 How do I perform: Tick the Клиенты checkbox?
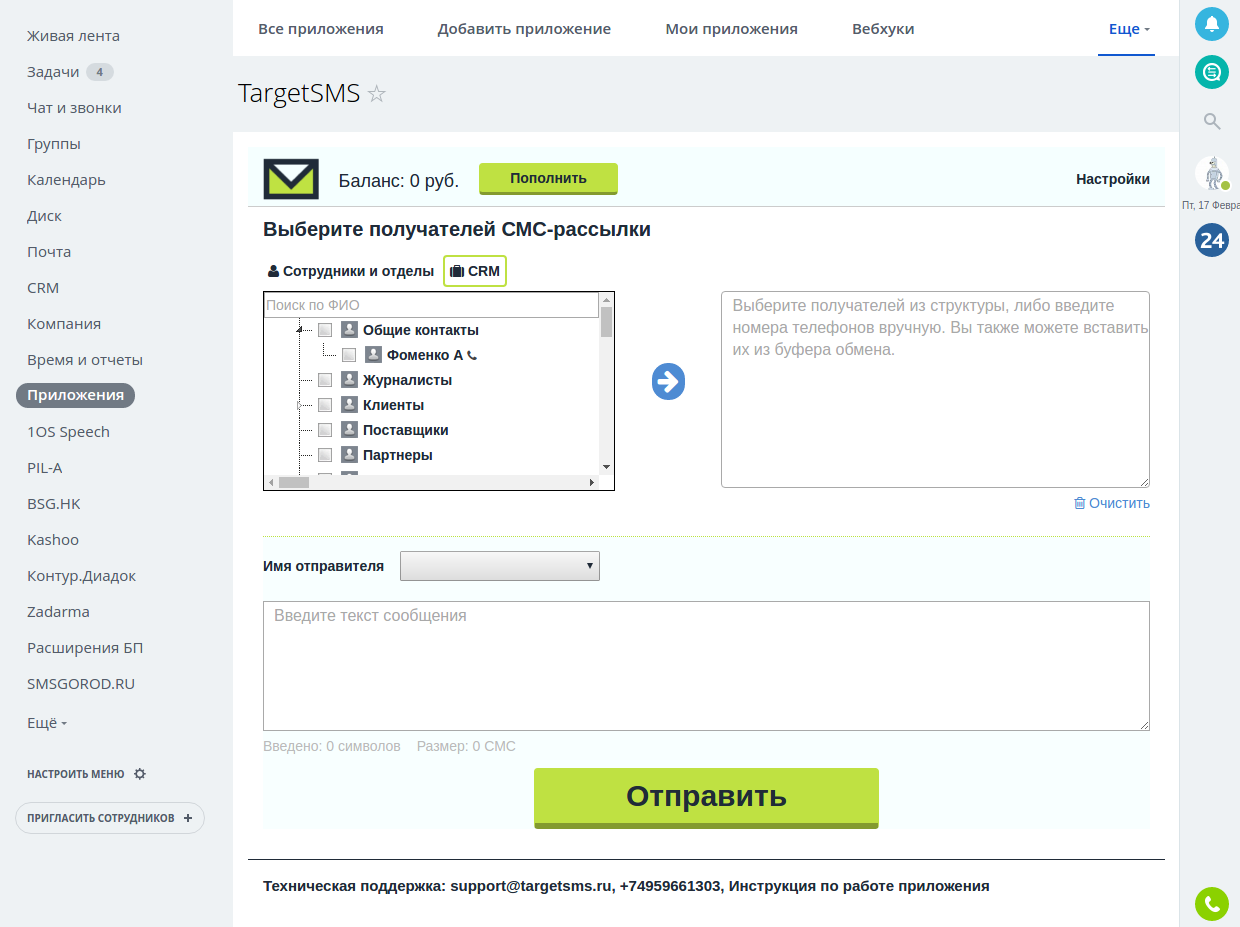325,405
